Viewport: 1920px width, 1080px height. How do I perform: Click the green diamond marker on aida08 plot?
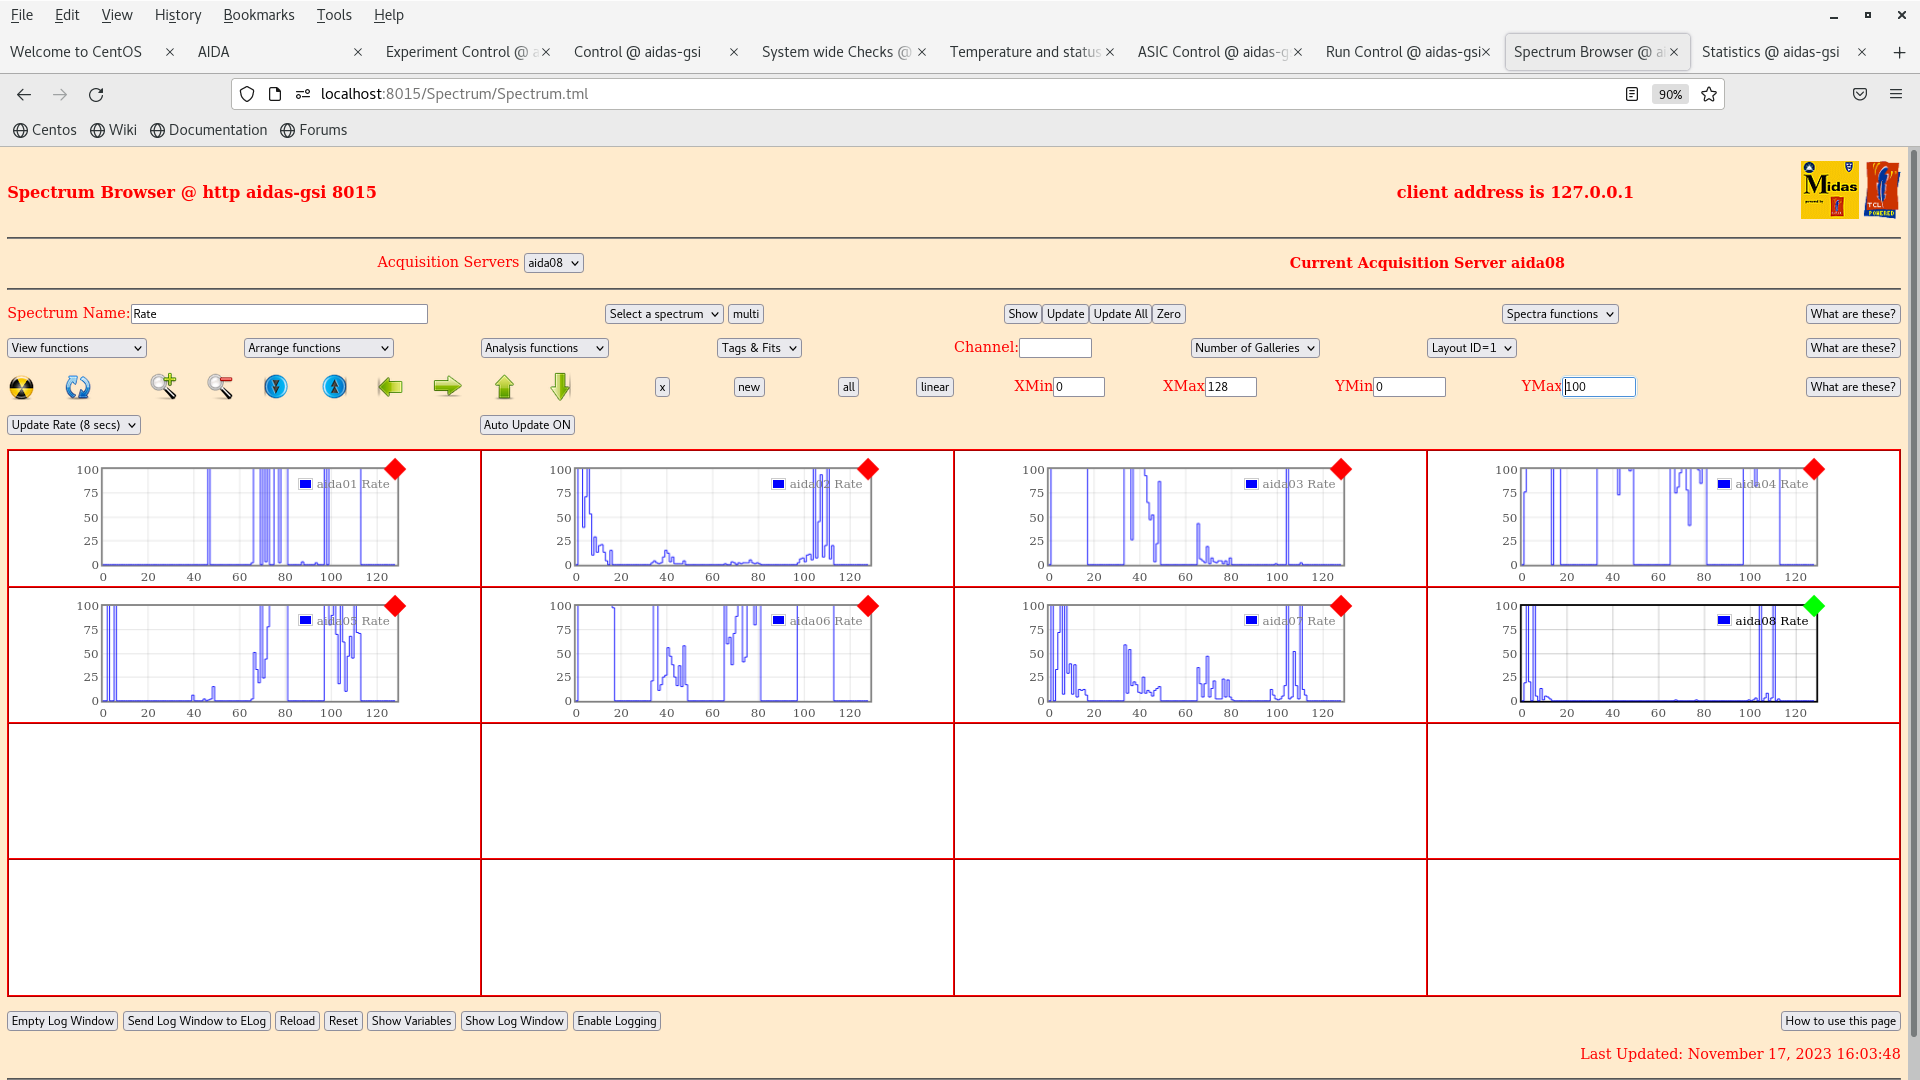[x=1814, y=606]
